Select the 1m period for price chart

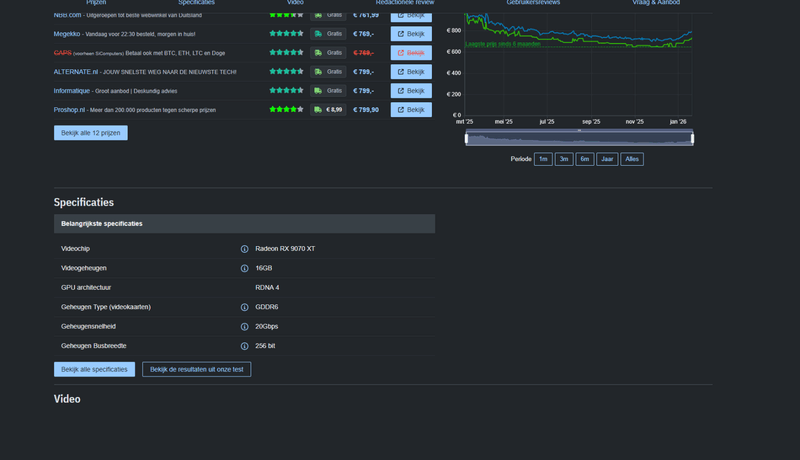[543, 159]
